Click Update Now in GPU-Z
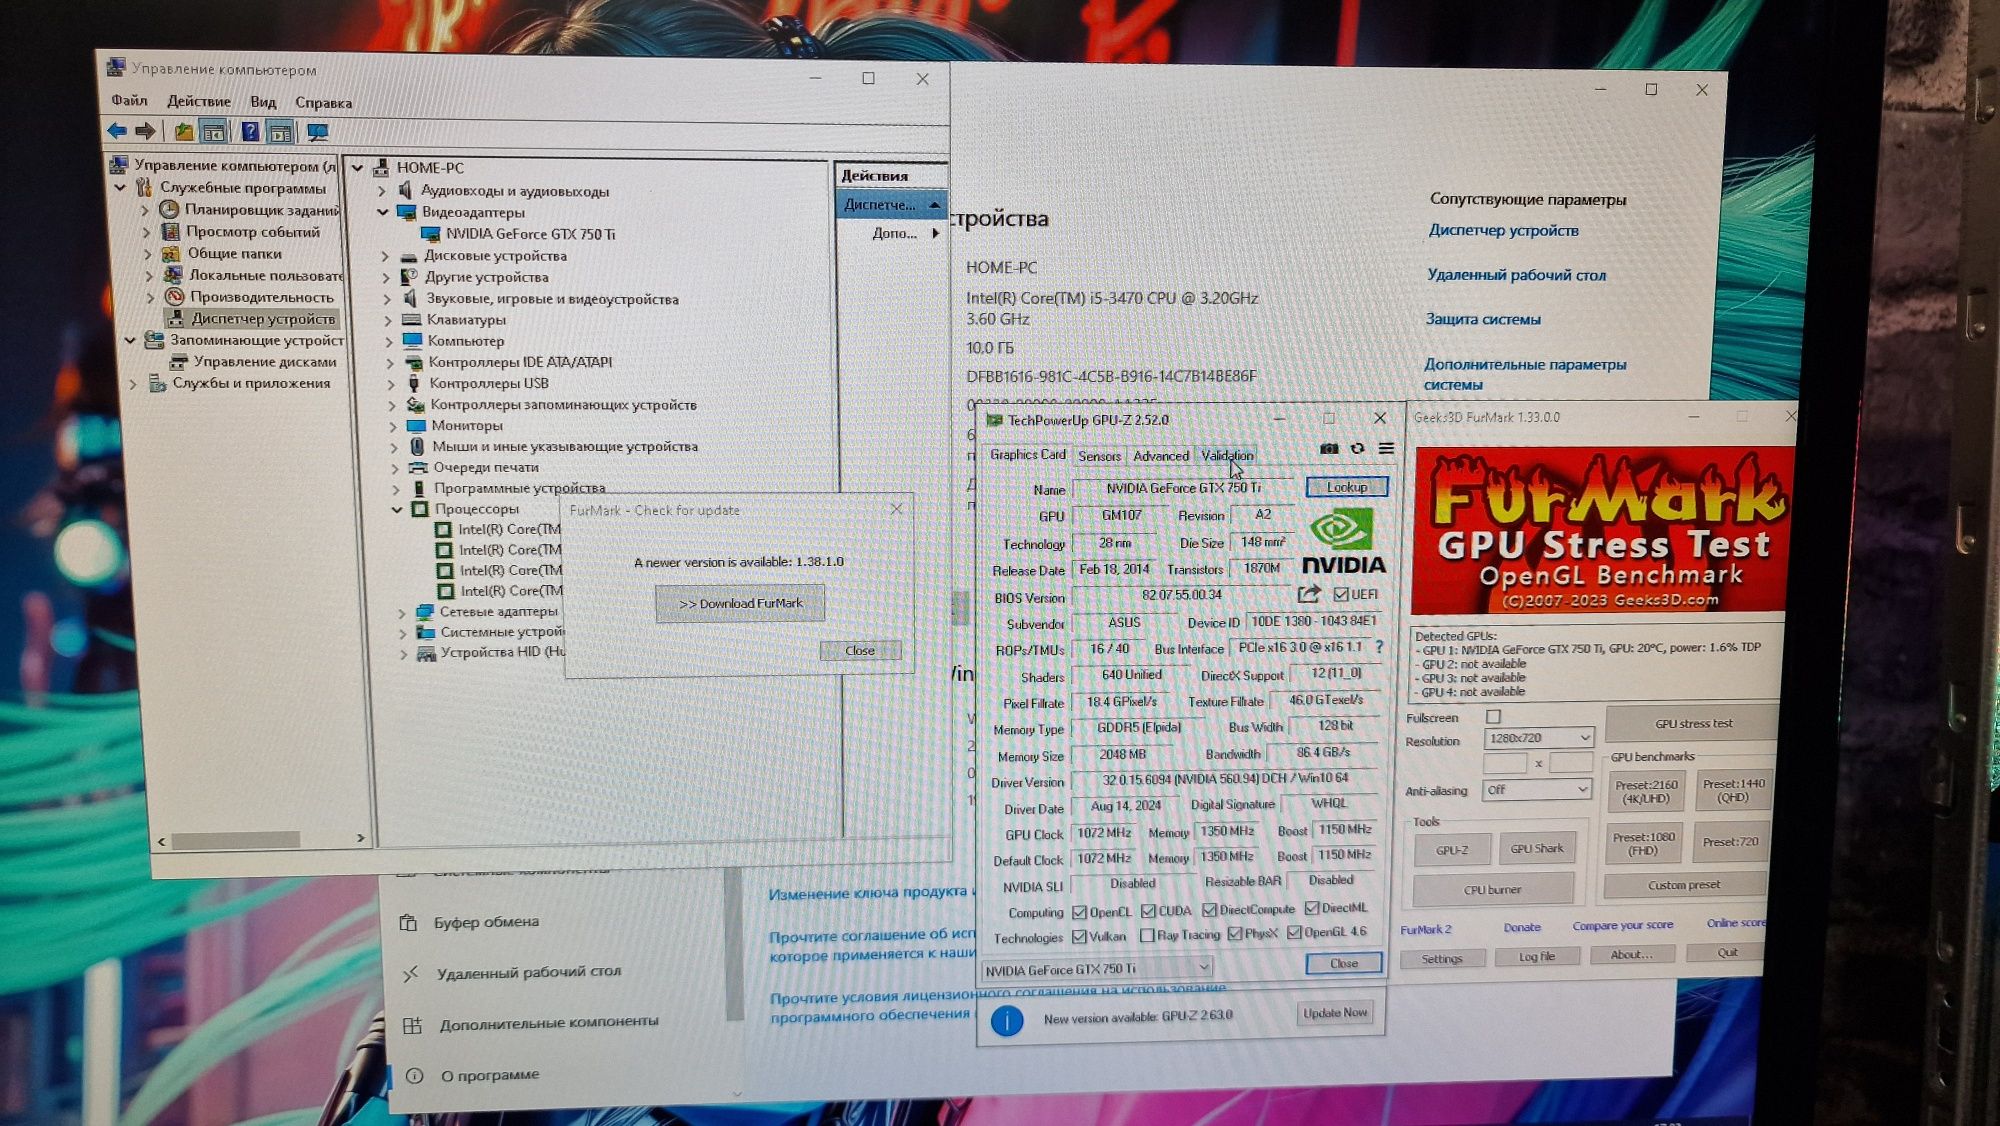Image resolution: width=2000 pixels, height=1126 pixels. (1335, 1013)
